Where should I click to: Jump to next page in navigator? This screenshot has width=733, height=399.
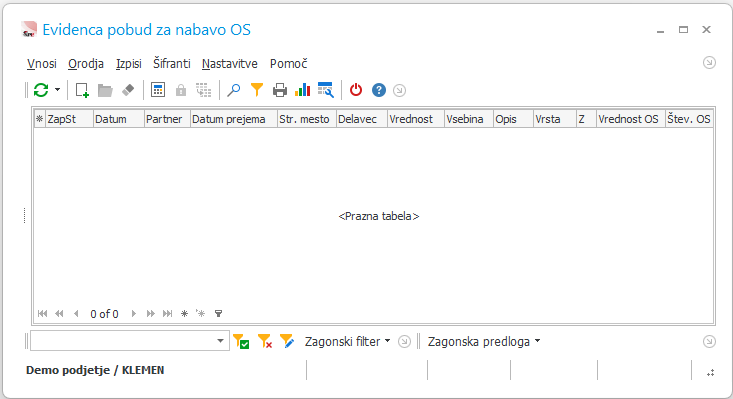pyautogui.click(x=151, y=314)
